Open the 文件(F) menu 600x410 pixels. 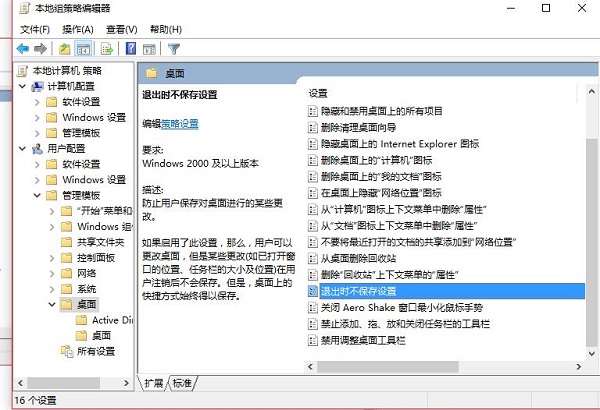coord(35,29)
